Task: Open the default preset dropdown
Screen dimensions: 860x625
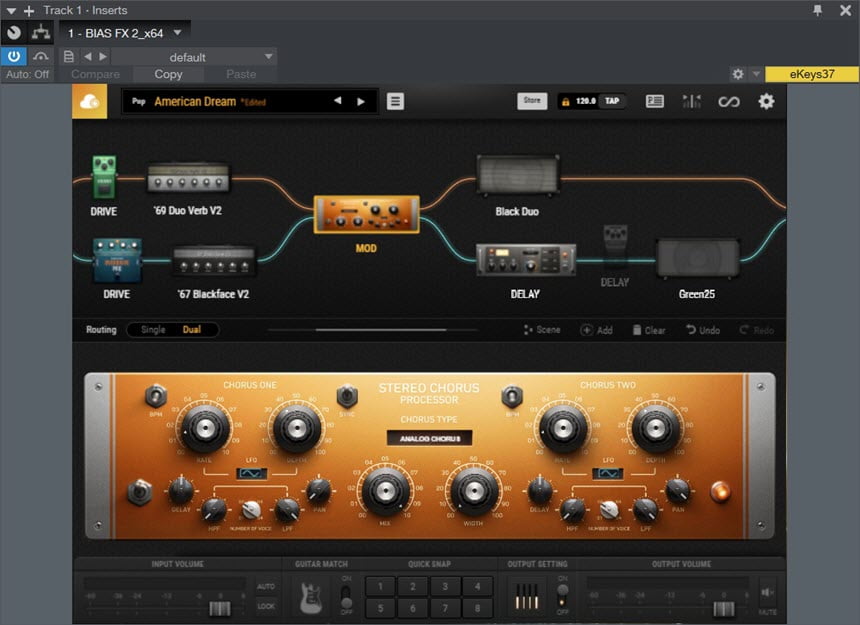Action: tap(194, 57)
